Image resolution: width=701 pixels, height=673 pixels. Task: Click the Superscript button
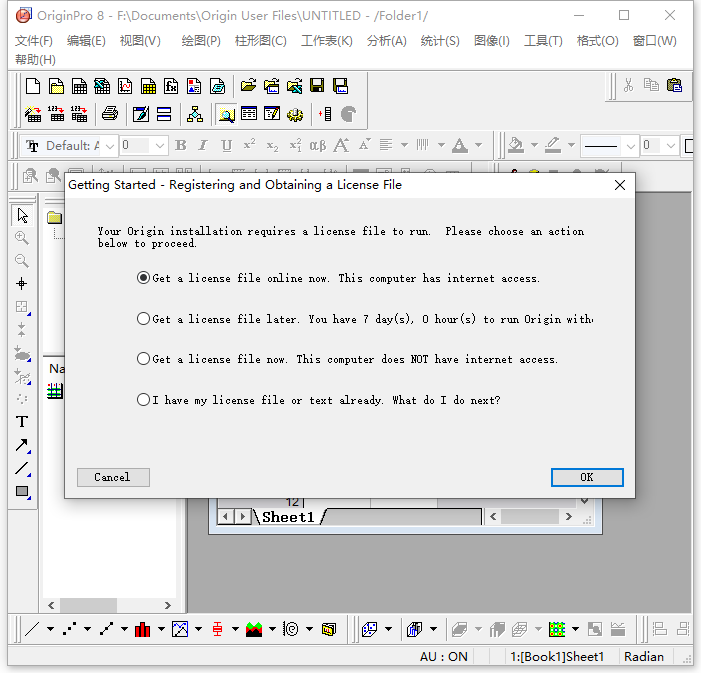click(x=249, y=145)
